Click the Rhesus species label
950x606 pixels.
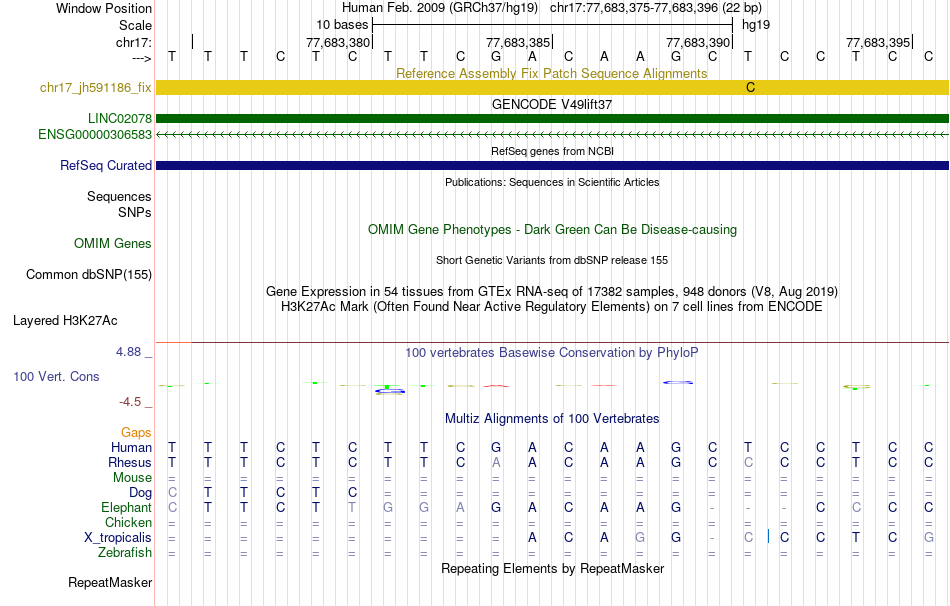(x=130, y=463)
